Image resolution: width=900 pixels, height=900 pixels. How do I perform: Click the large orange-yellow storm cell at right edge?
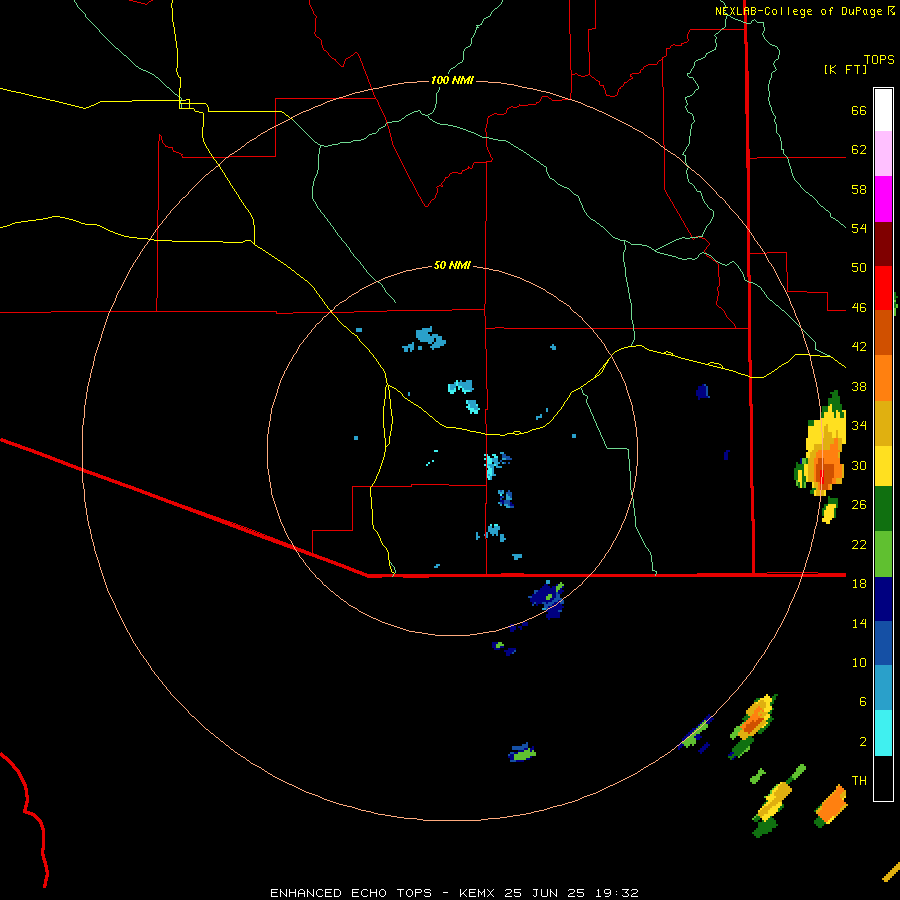[x=822, y=445]
